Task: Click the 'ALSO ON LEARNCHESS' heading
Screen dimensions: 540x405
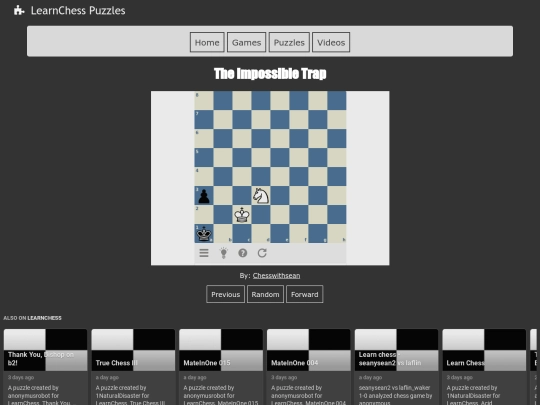Action: pyautogui.click(x=32, y=318)
